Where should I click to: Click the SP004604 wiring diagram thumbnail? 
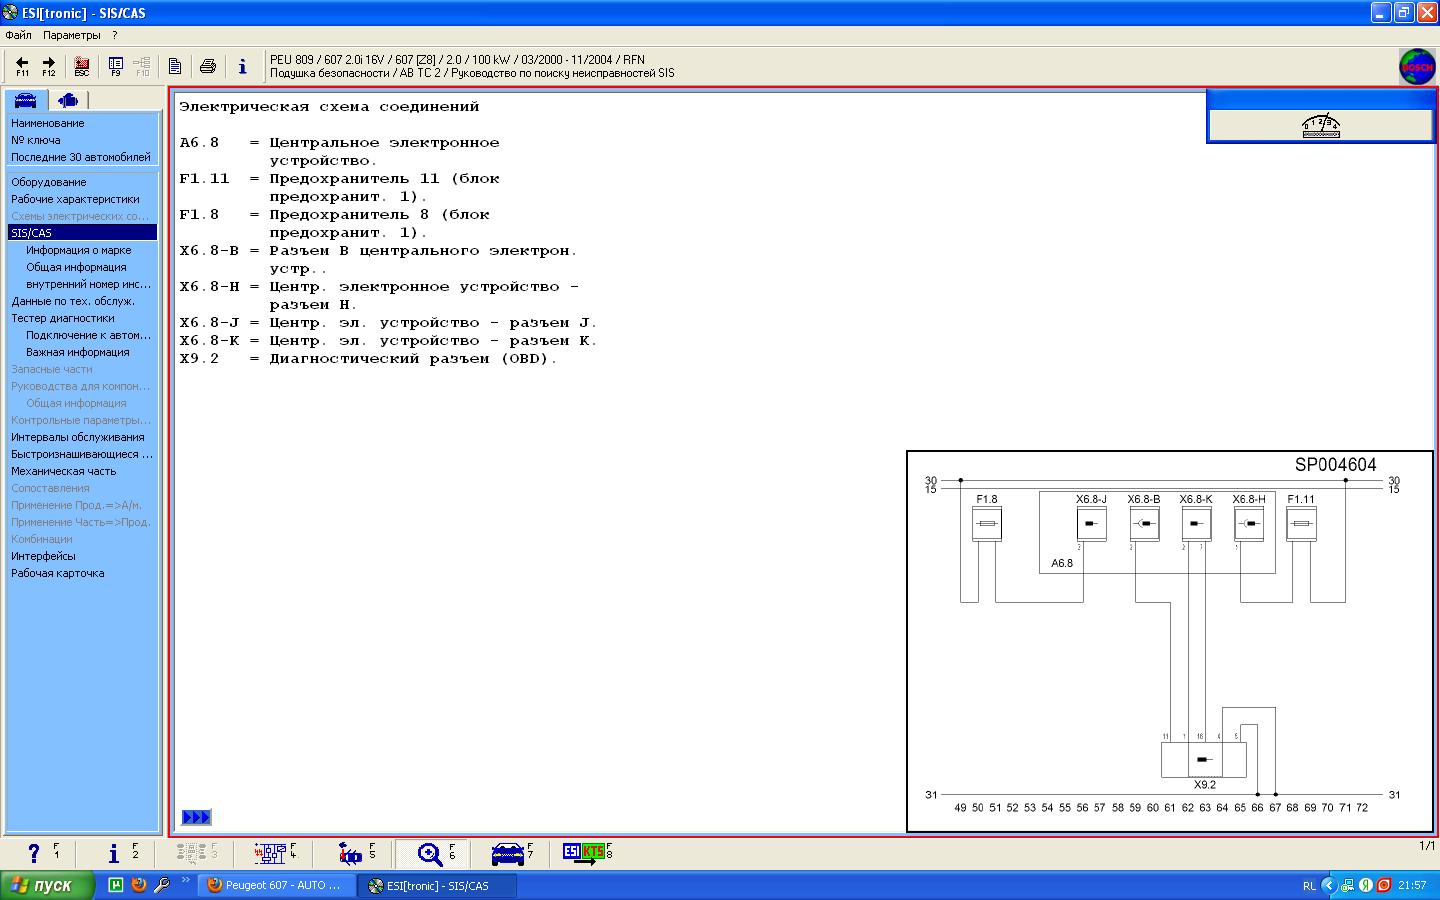coord(1169,641)
